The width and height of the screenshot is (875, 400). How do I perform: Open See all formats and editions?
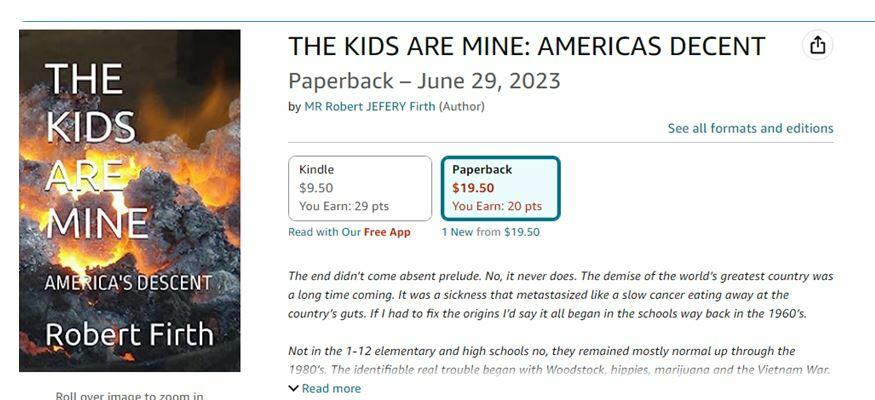coord(750,128)
